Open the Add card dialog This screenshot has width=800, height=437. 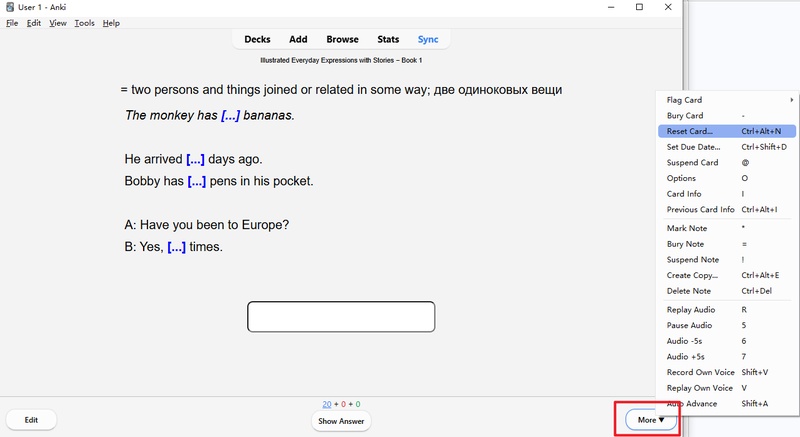[298, 39]
